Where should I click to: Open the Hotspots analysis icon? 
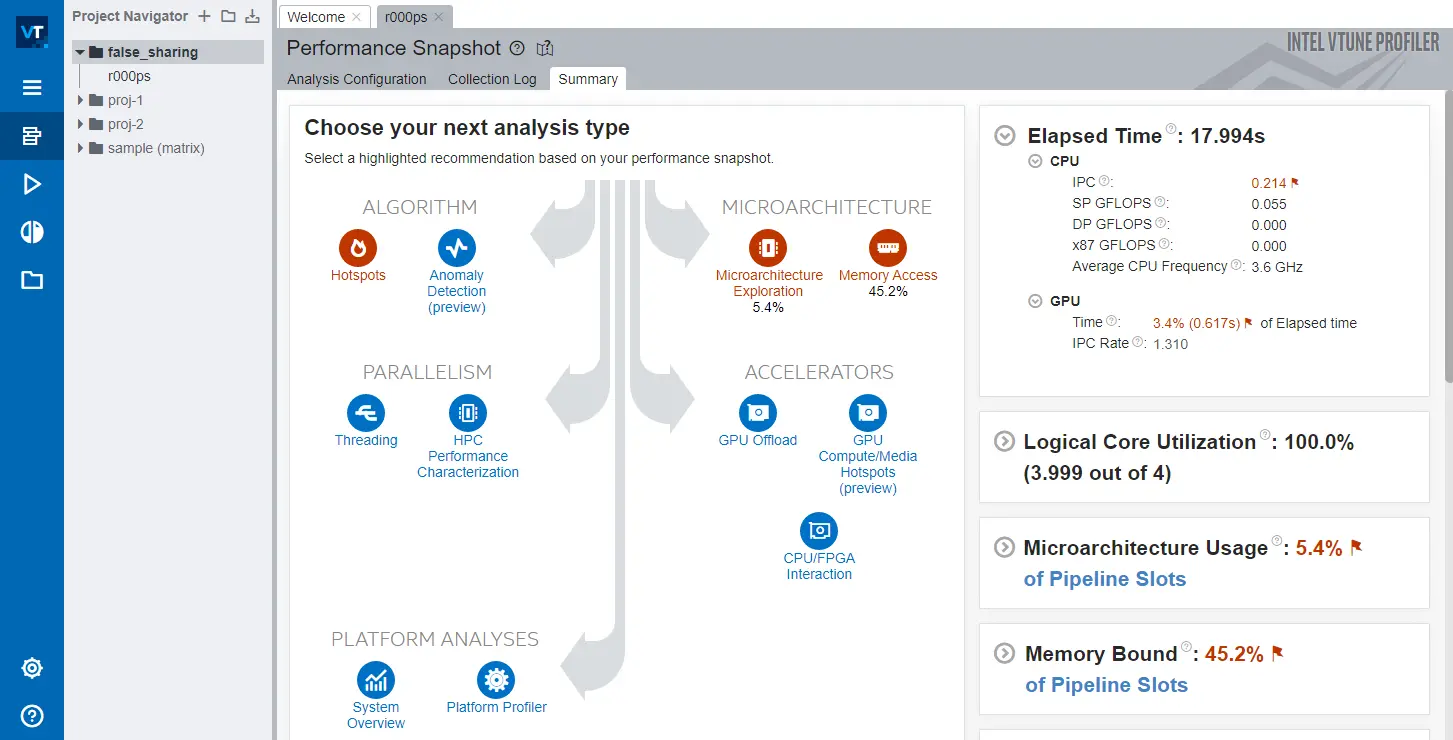(x=358, y=247)
